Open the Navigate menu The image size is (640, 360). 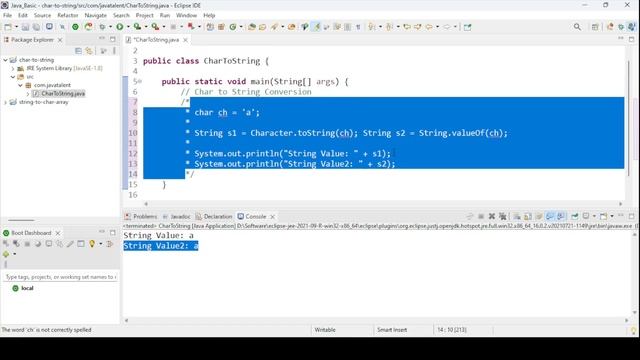[x=96, y=15]
